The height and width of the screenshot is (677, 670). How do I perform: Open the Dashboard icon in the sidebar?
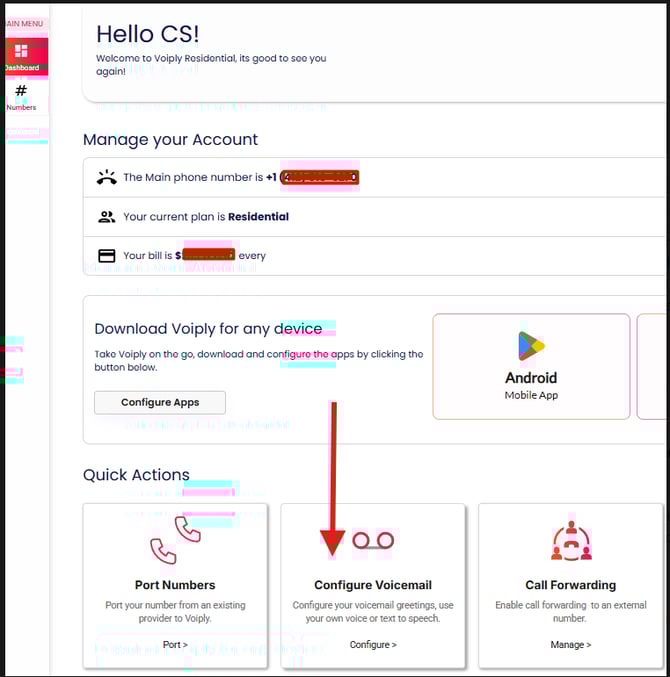pos(21,51)
